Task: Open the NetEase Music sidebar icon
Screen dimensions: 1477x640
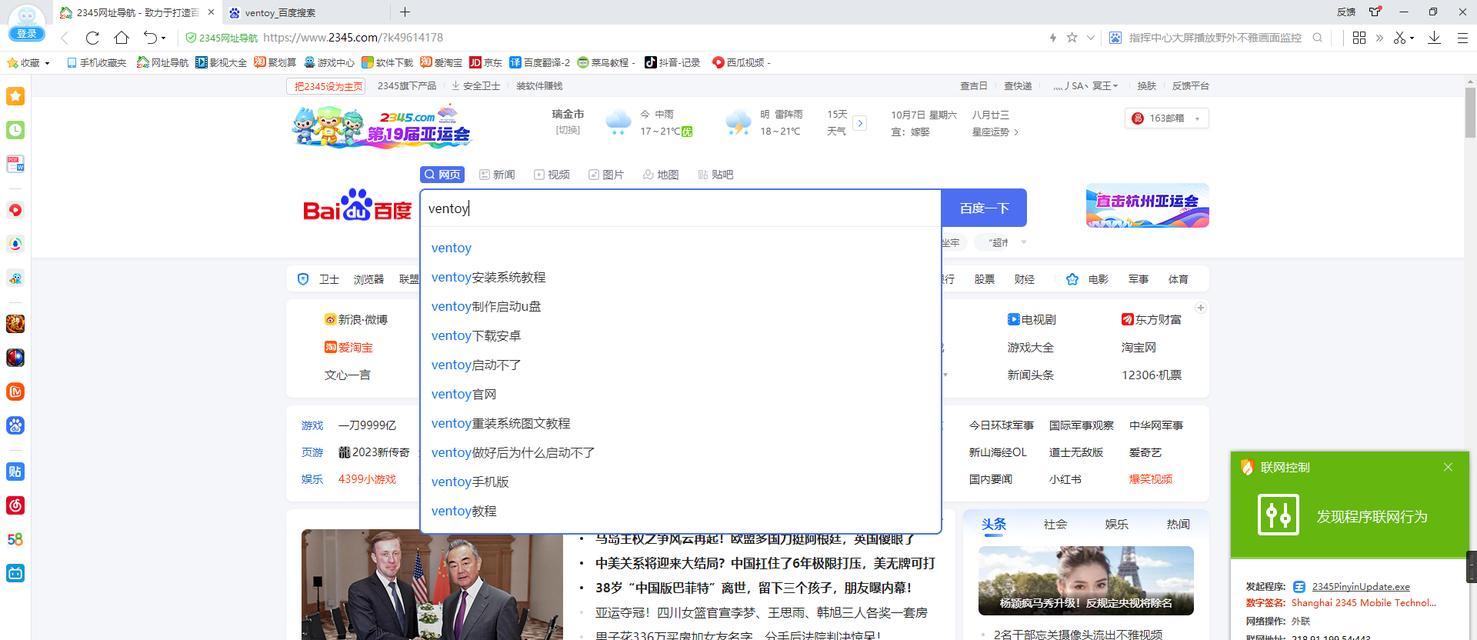Action: (15, 505)
